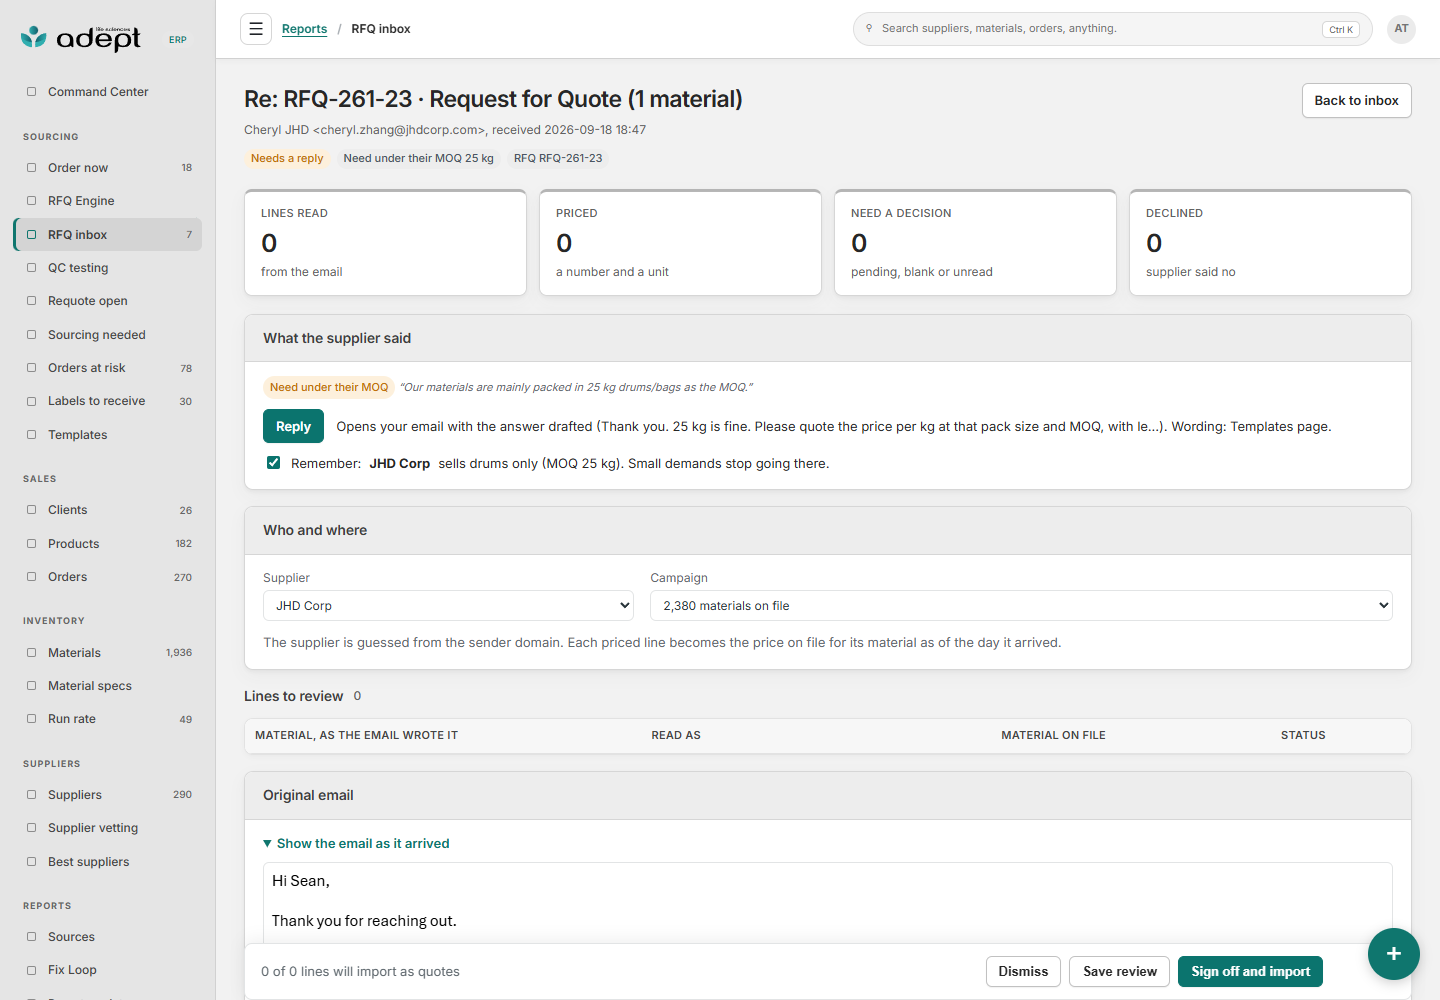The image size is (1440, 1000).
Task: Click the Dismiss button
Action: (x=1023, y=972)
